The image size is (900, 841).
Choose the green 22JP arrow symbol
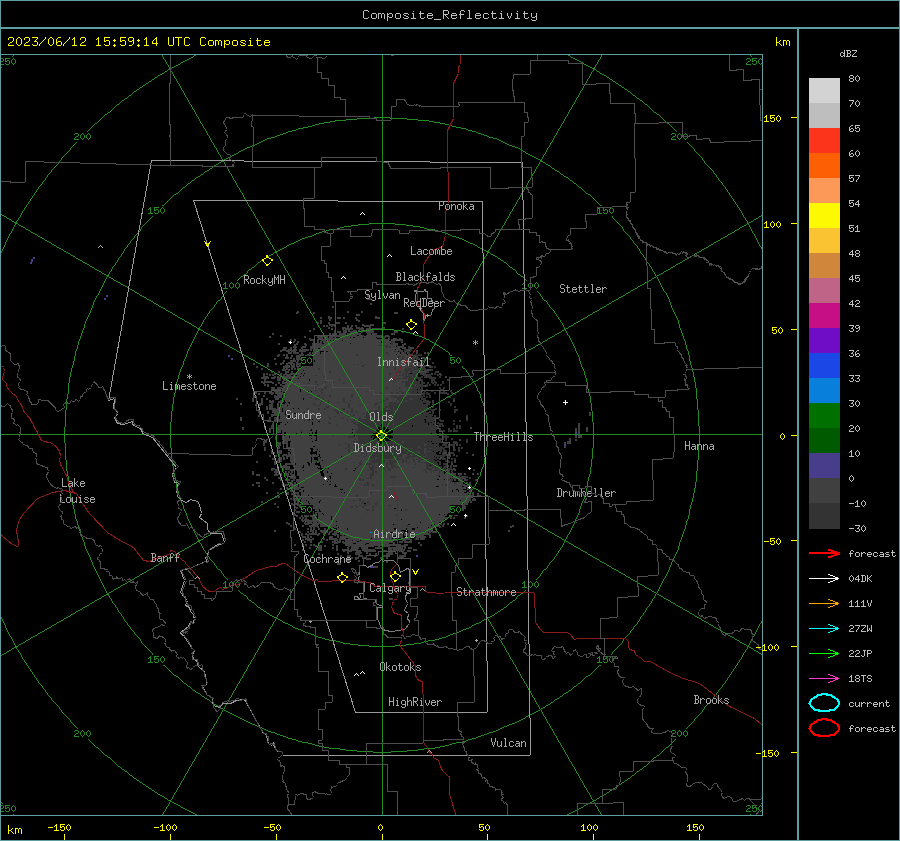click(824, 653)
